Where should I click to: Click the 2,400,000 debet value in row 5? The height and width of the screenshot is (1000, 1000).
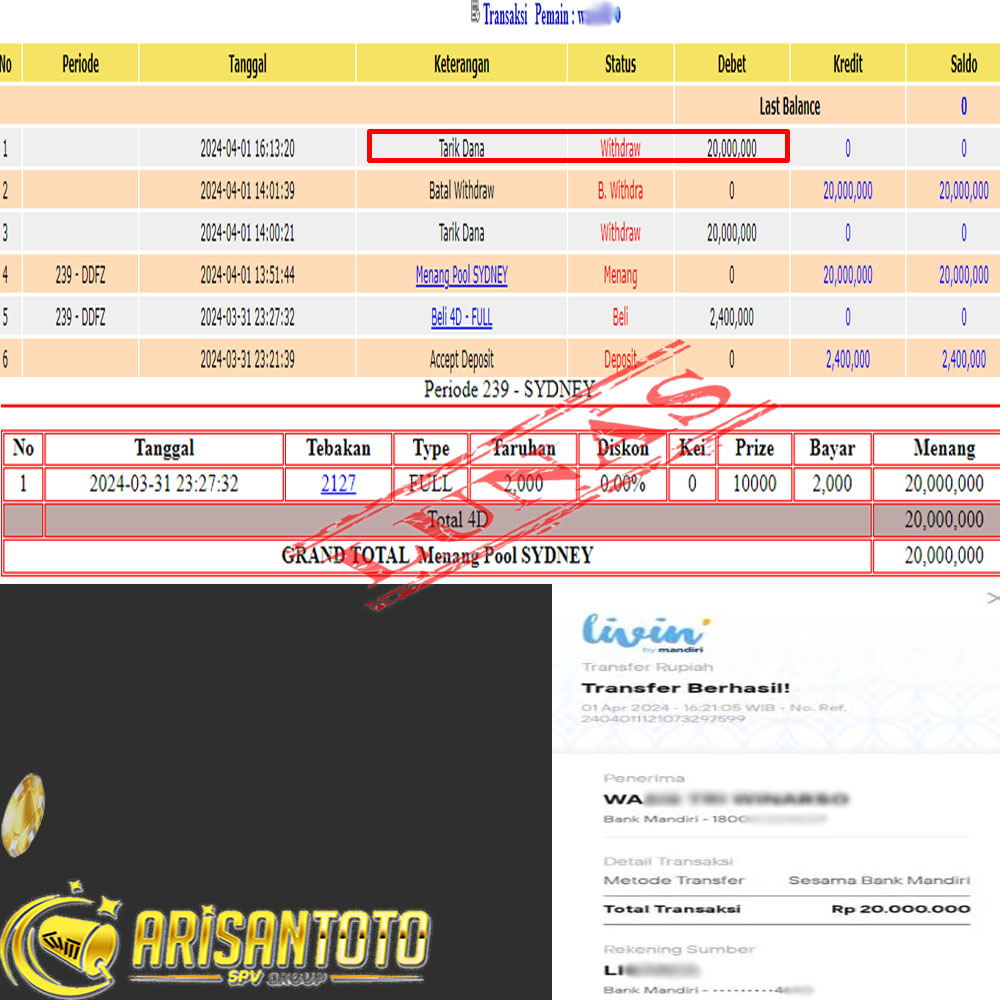[x=732, y=317]
